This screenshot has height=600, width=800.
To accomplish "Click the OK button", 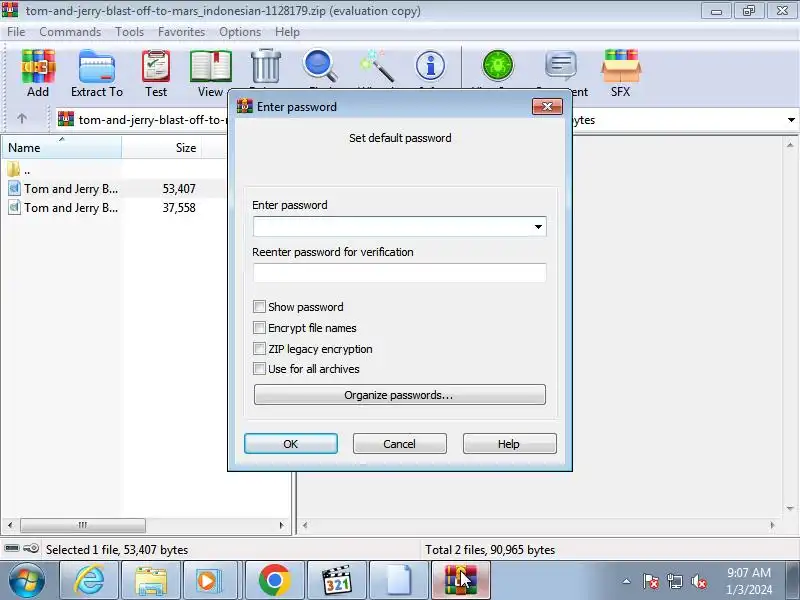I will [x=290, y=443].
